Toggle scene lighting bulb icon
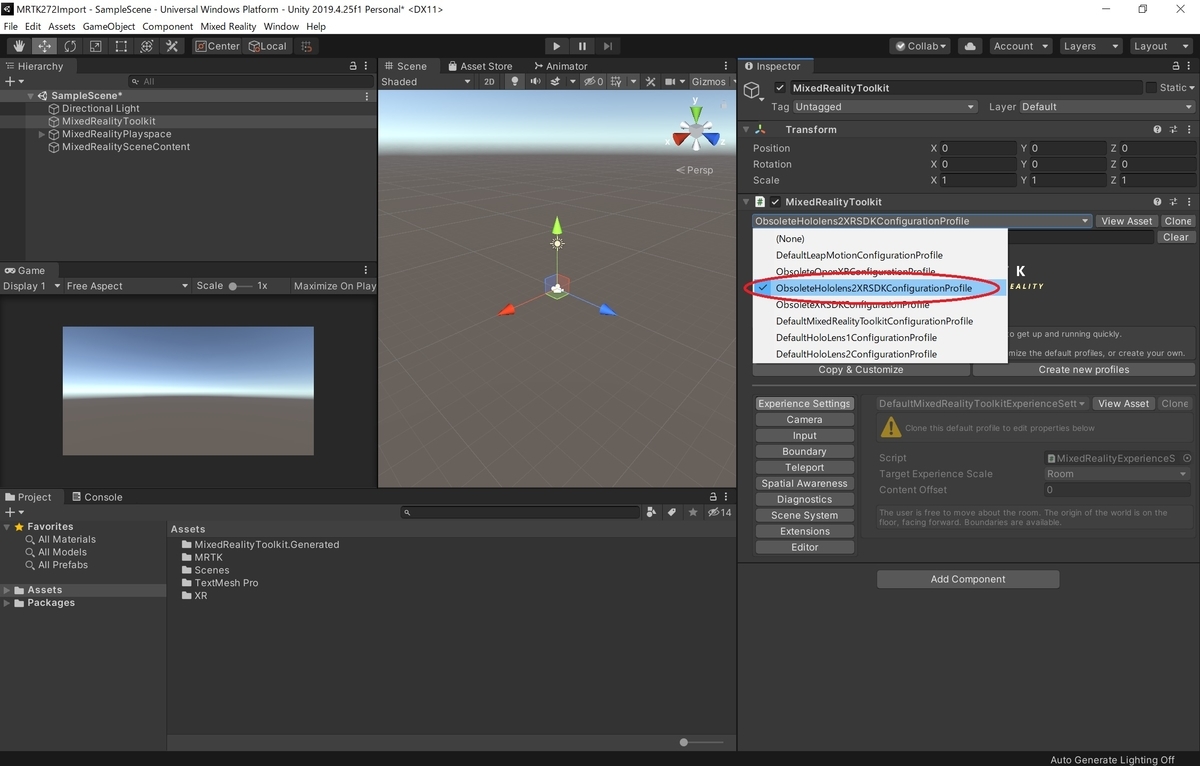 click(x=515, y=82)
